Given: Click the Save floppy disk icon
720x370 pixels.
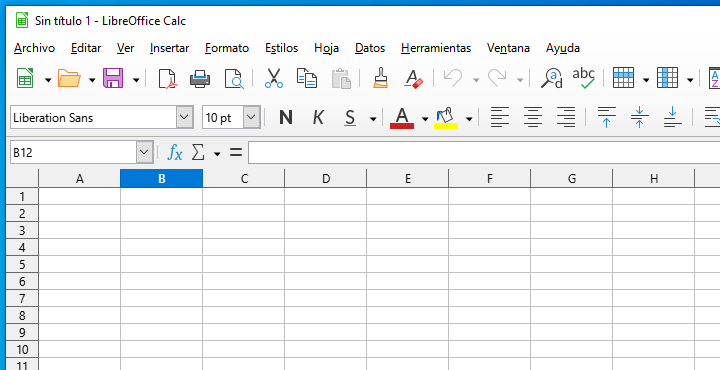Looking at the screenshot, I should [x=113, y=78].
